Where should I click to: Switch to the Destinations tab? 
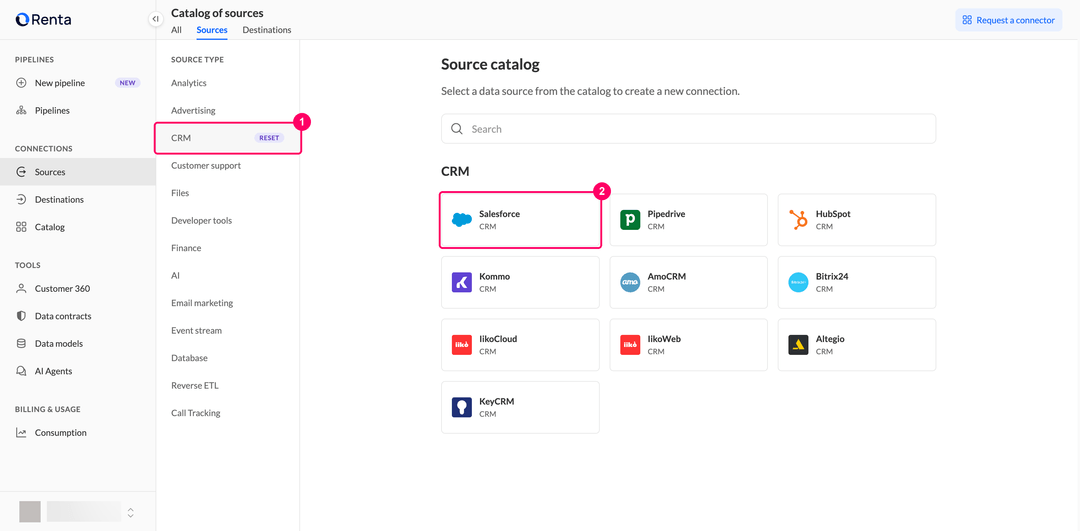point(267,30)
